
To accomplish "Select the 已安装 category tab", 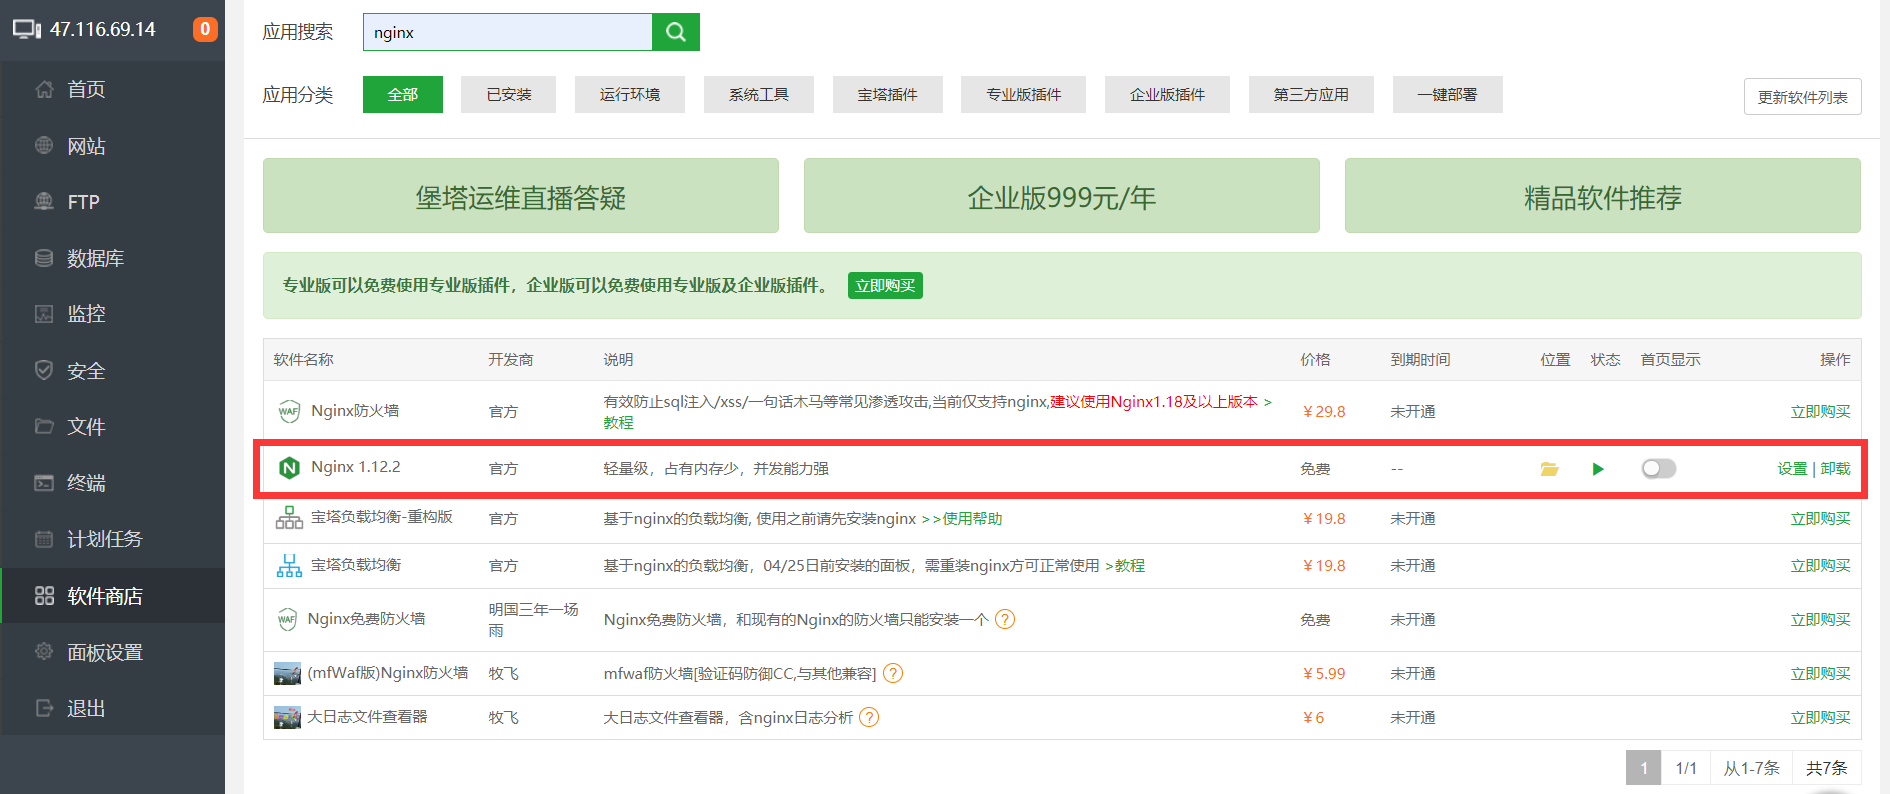I will click(x=508, y=94).
